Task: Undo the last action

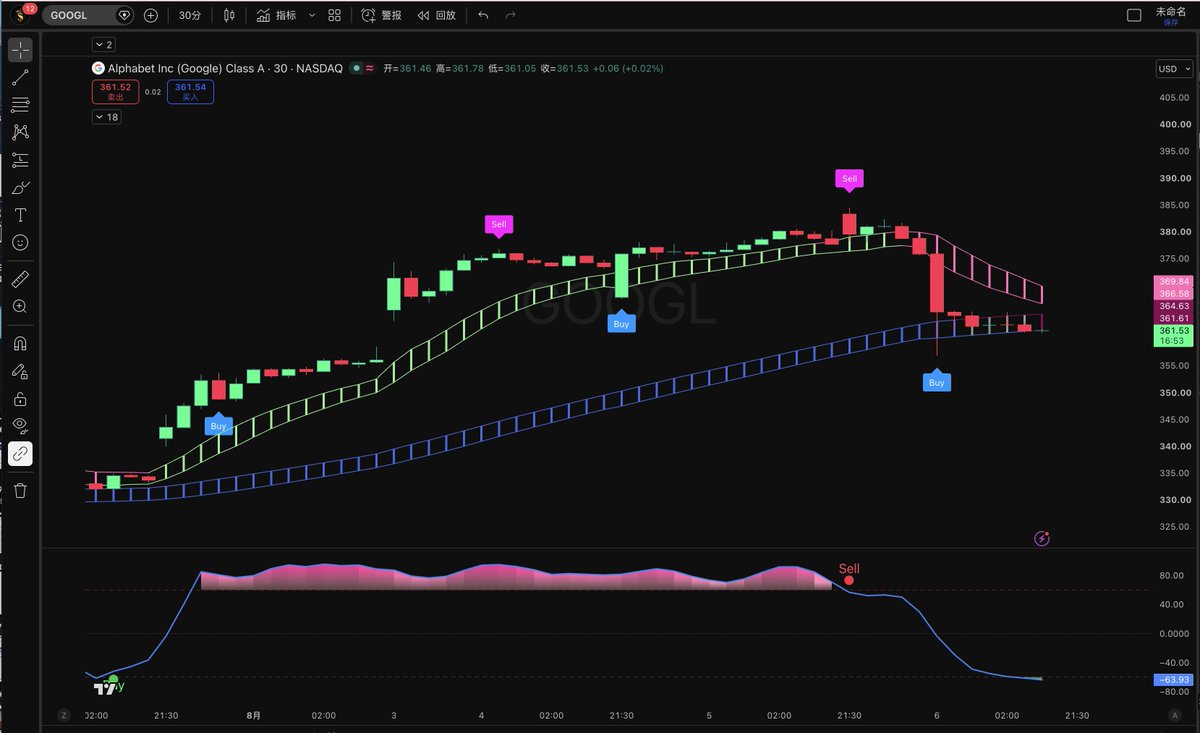Action: pos(484,16)
